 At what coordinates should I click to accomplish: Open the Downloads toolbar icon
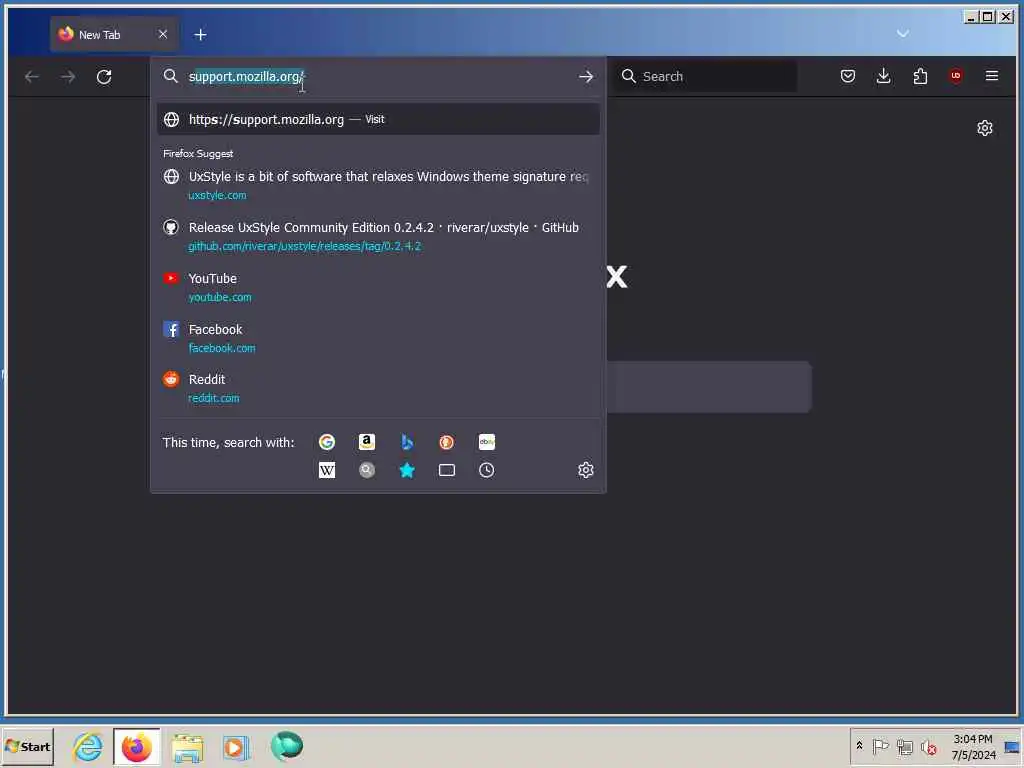pyautogui.click(x=884, y=76)
